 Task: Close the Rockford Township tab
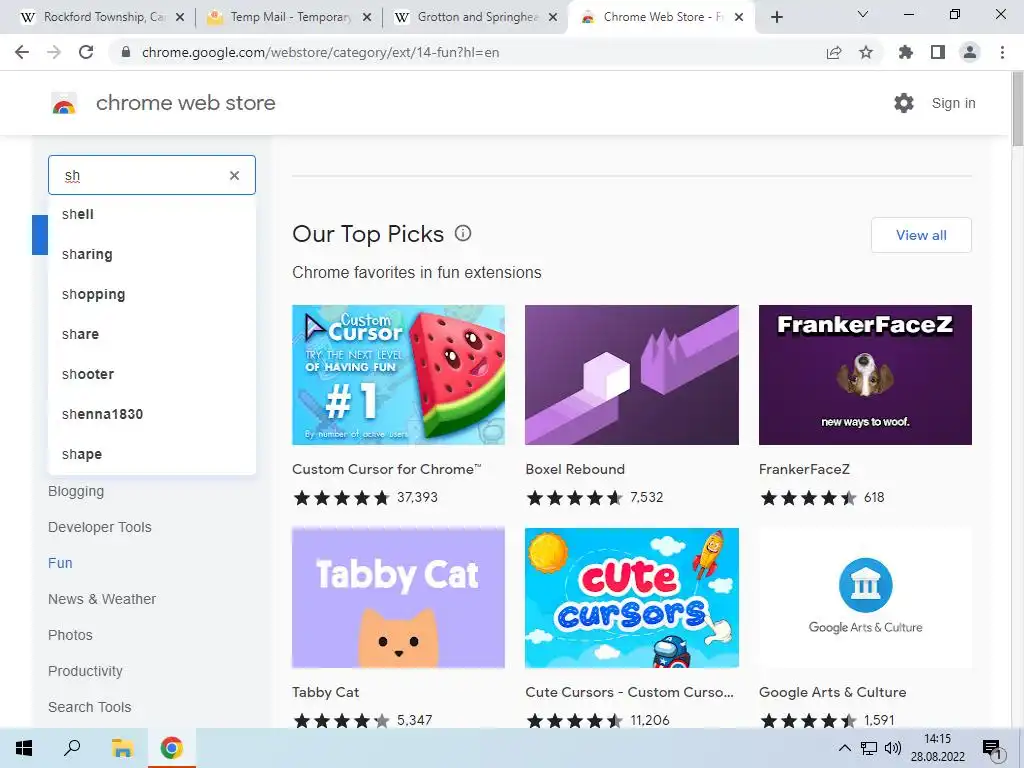tap(180, 17)
